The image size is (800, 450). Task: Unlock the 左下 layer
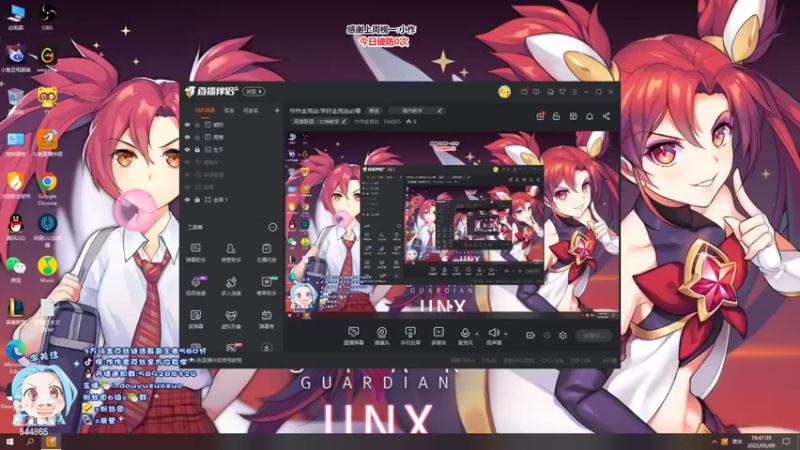point(197,149)
